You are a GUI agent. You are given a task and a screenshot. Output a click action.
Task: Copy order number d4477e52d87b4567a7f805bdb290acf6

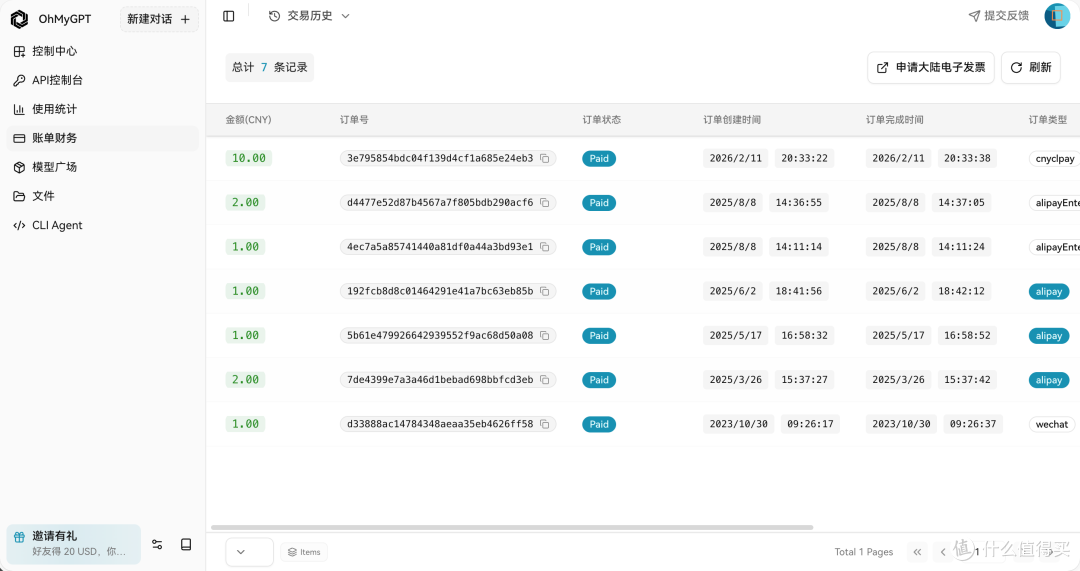coord(544,203)
